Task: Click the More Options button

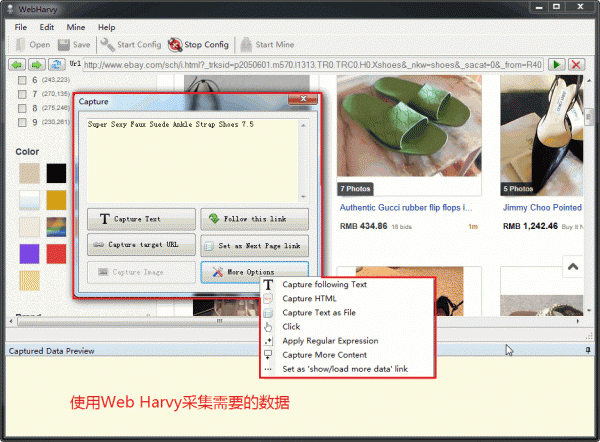Action: 254,272
